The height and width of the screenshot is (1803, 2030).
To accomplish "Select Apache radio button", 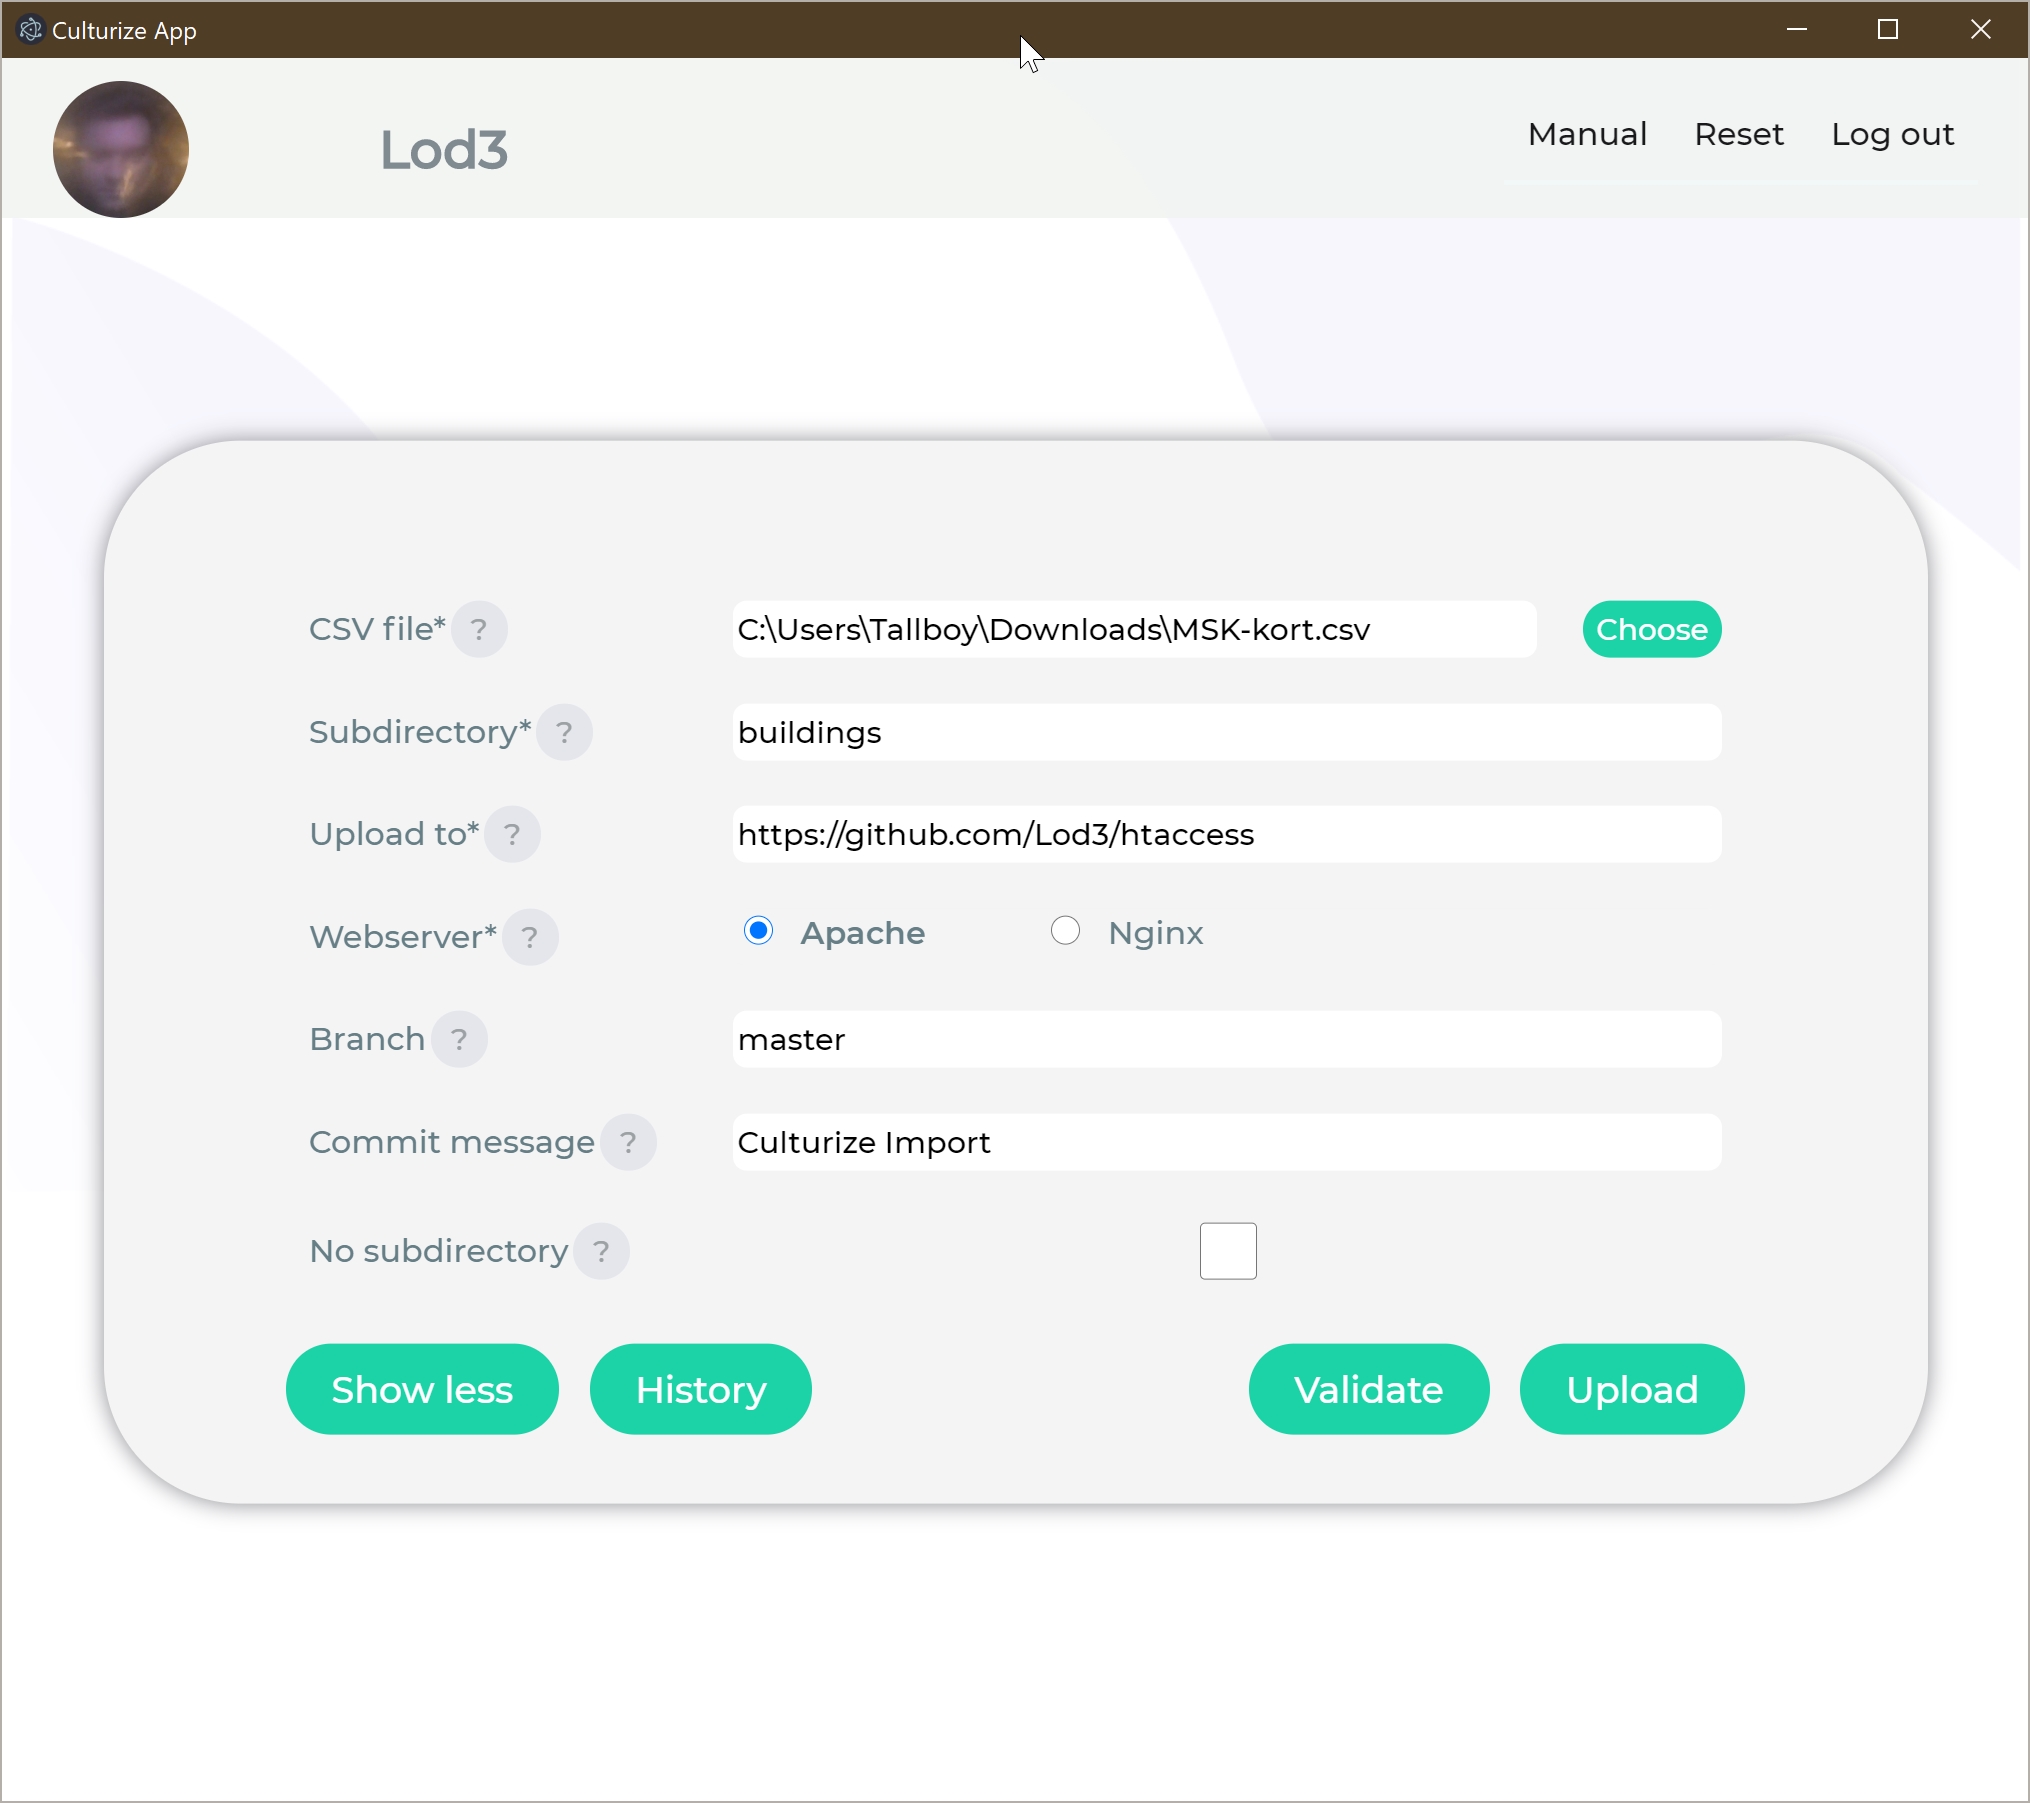I will point(759,931).
